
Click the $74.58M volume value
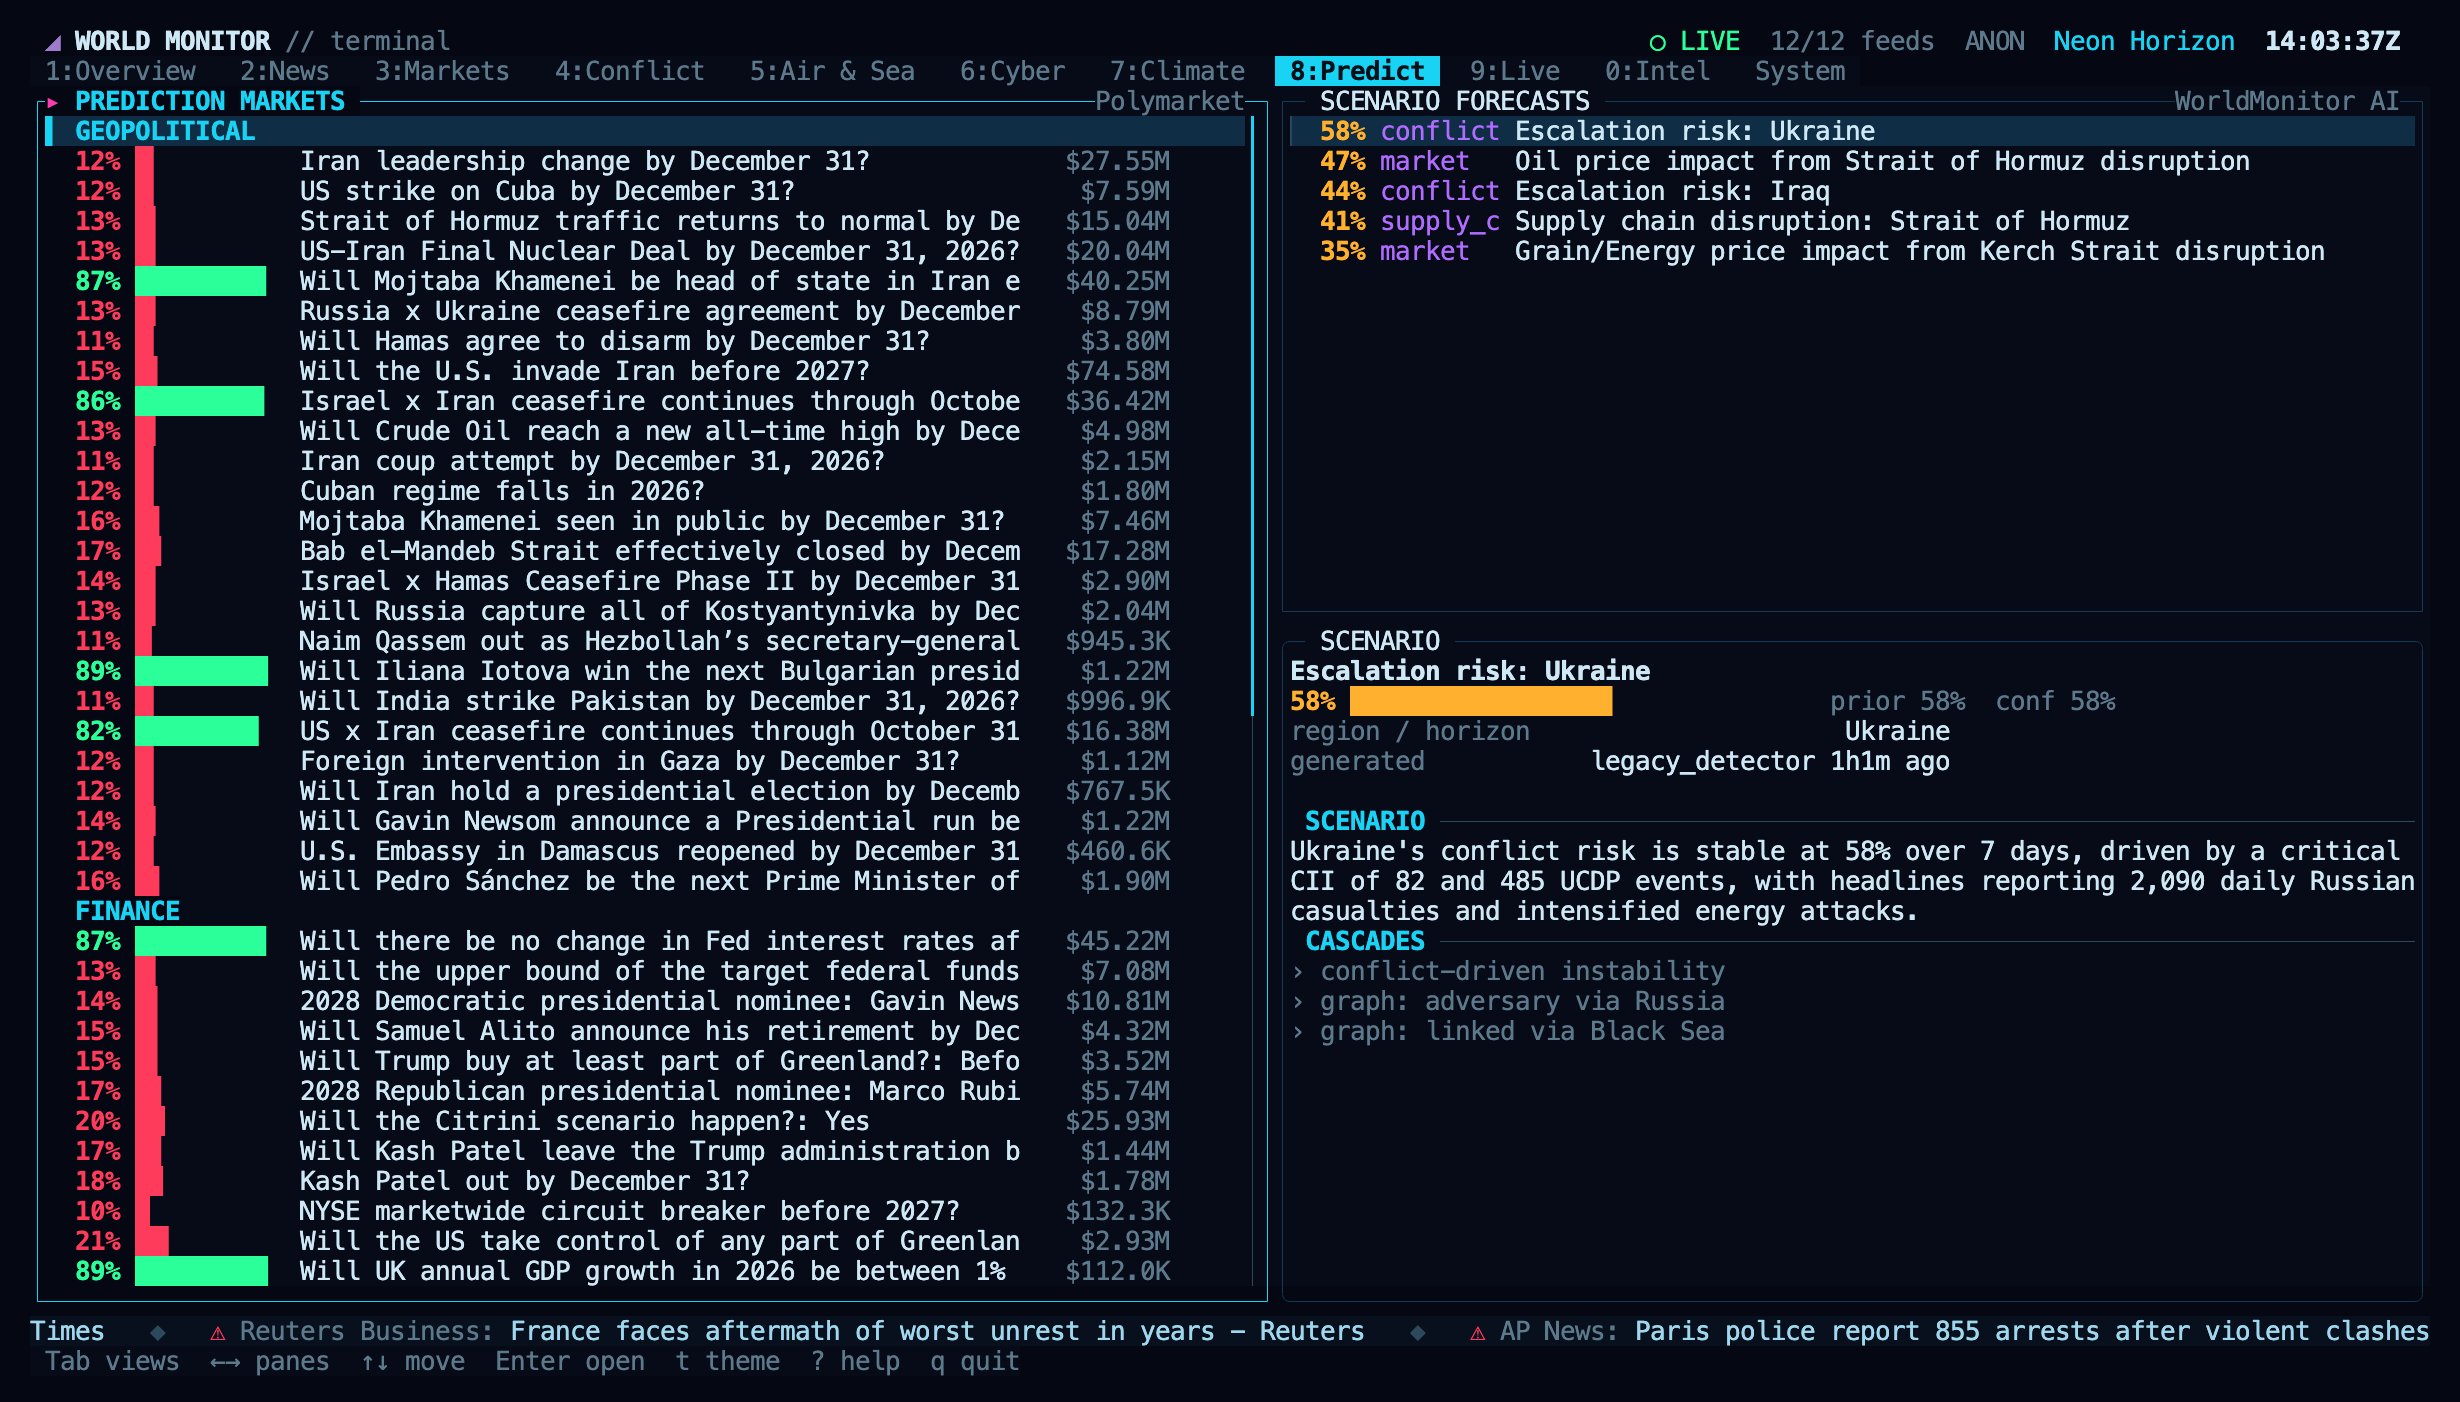(1118, 371)
